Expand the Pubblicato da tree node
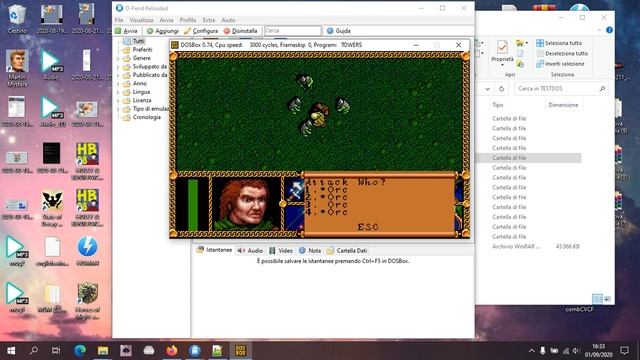Screen dimensions: 640x360 pos(118,75)
